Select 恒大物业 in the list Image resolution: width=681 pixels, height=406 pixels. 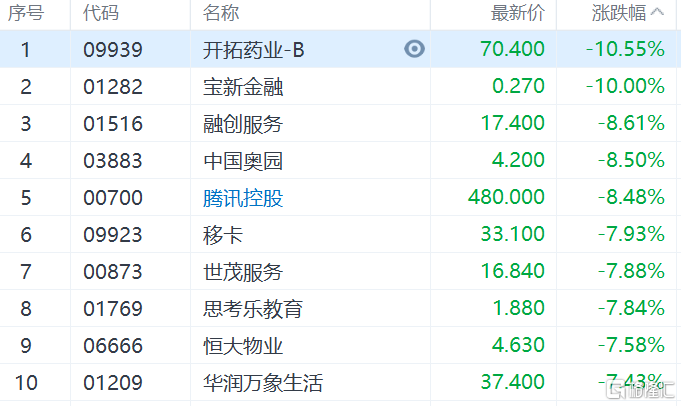tap(243, 346)
